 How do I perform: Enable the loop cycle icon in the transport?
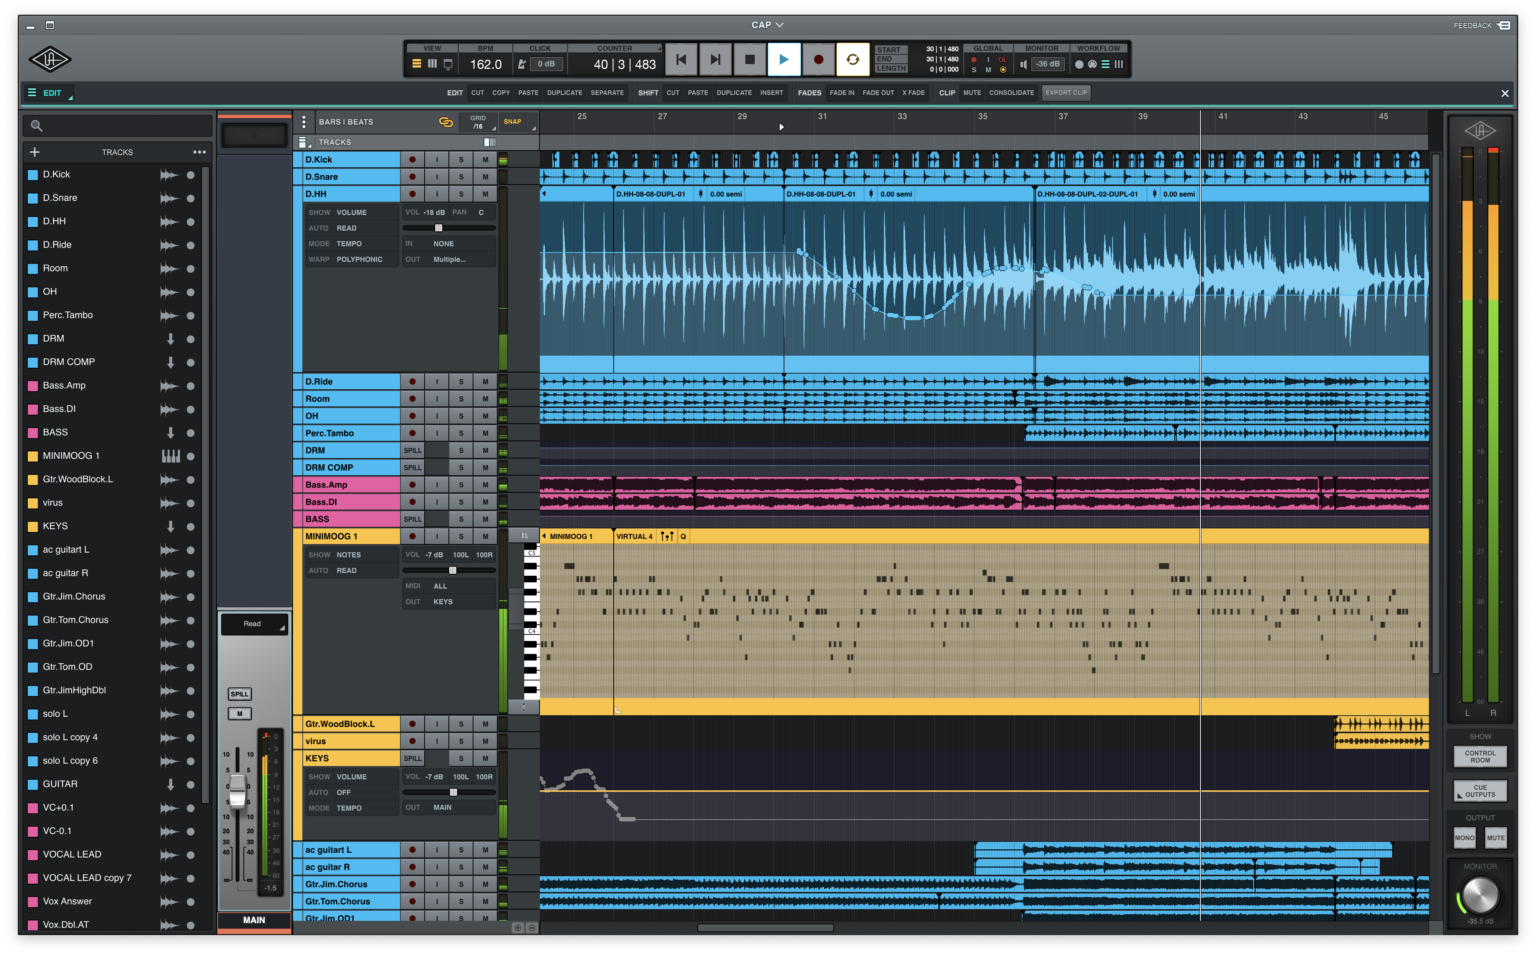852,59
